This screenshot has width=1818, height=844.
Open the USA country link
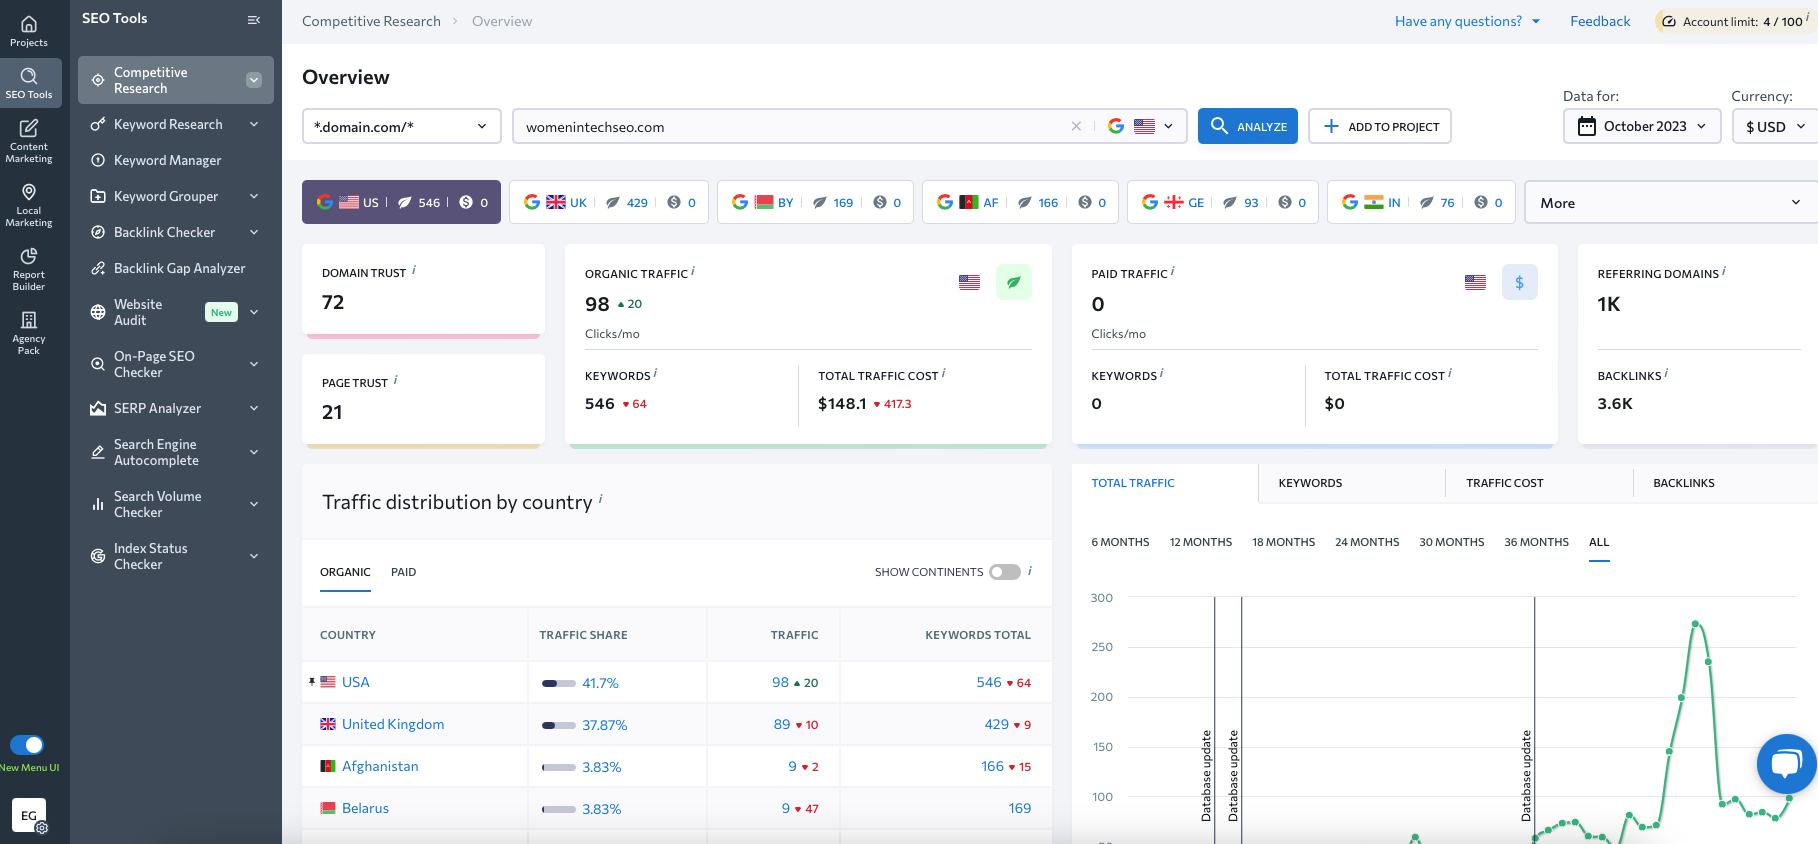point(356,682)
